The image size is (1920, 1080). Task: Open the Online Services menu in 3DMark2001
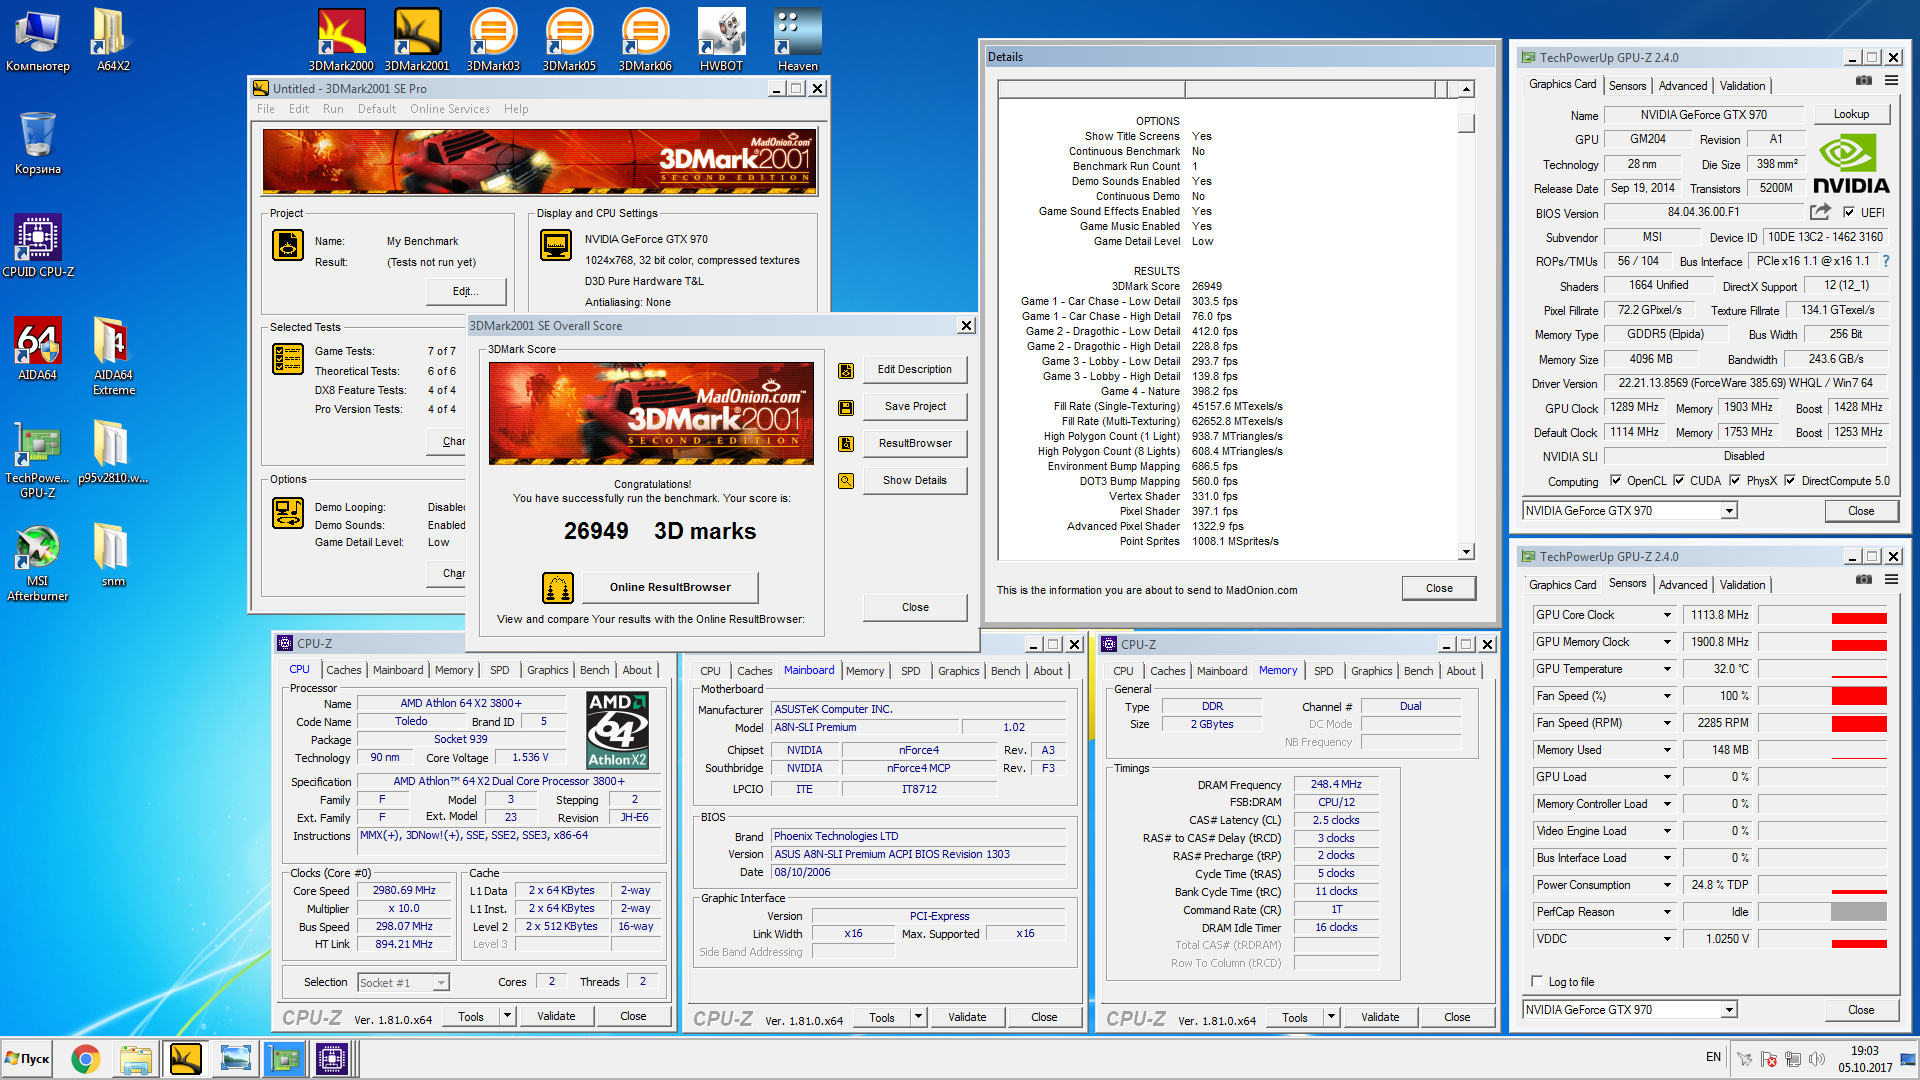pyautogui.click(x=450, y=109)
